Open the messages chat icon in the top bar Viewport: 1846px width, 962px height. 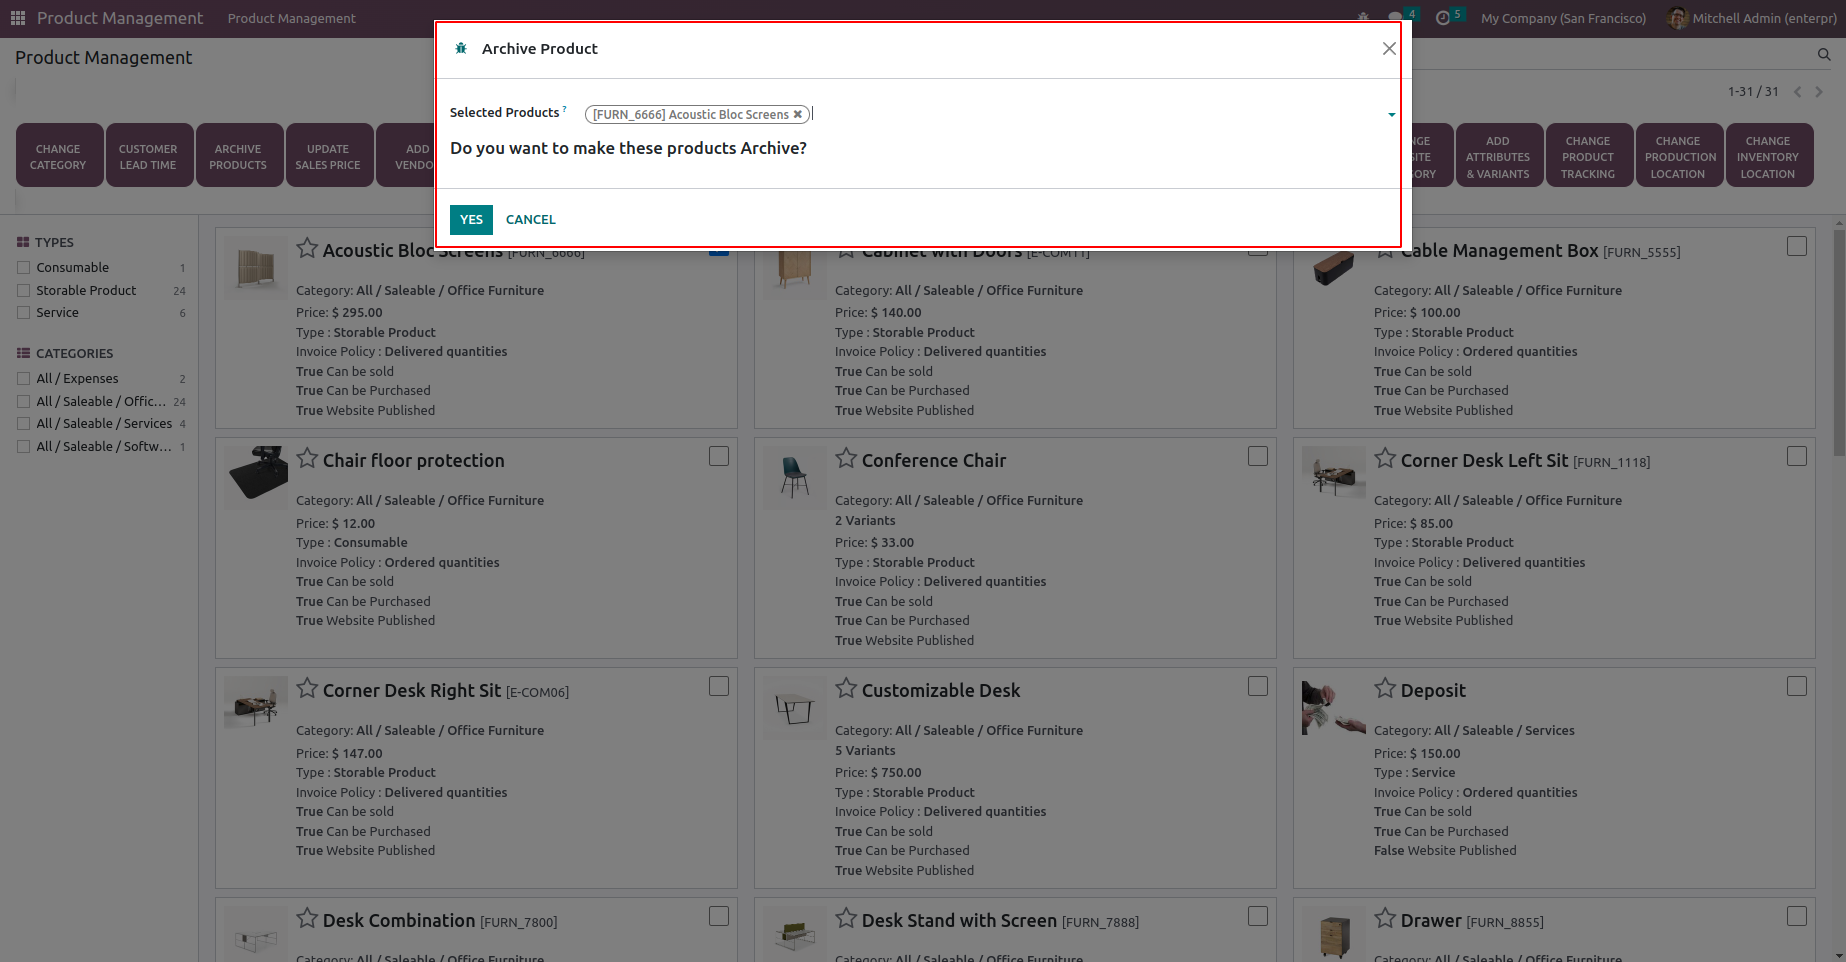(x=1396, y=18)
